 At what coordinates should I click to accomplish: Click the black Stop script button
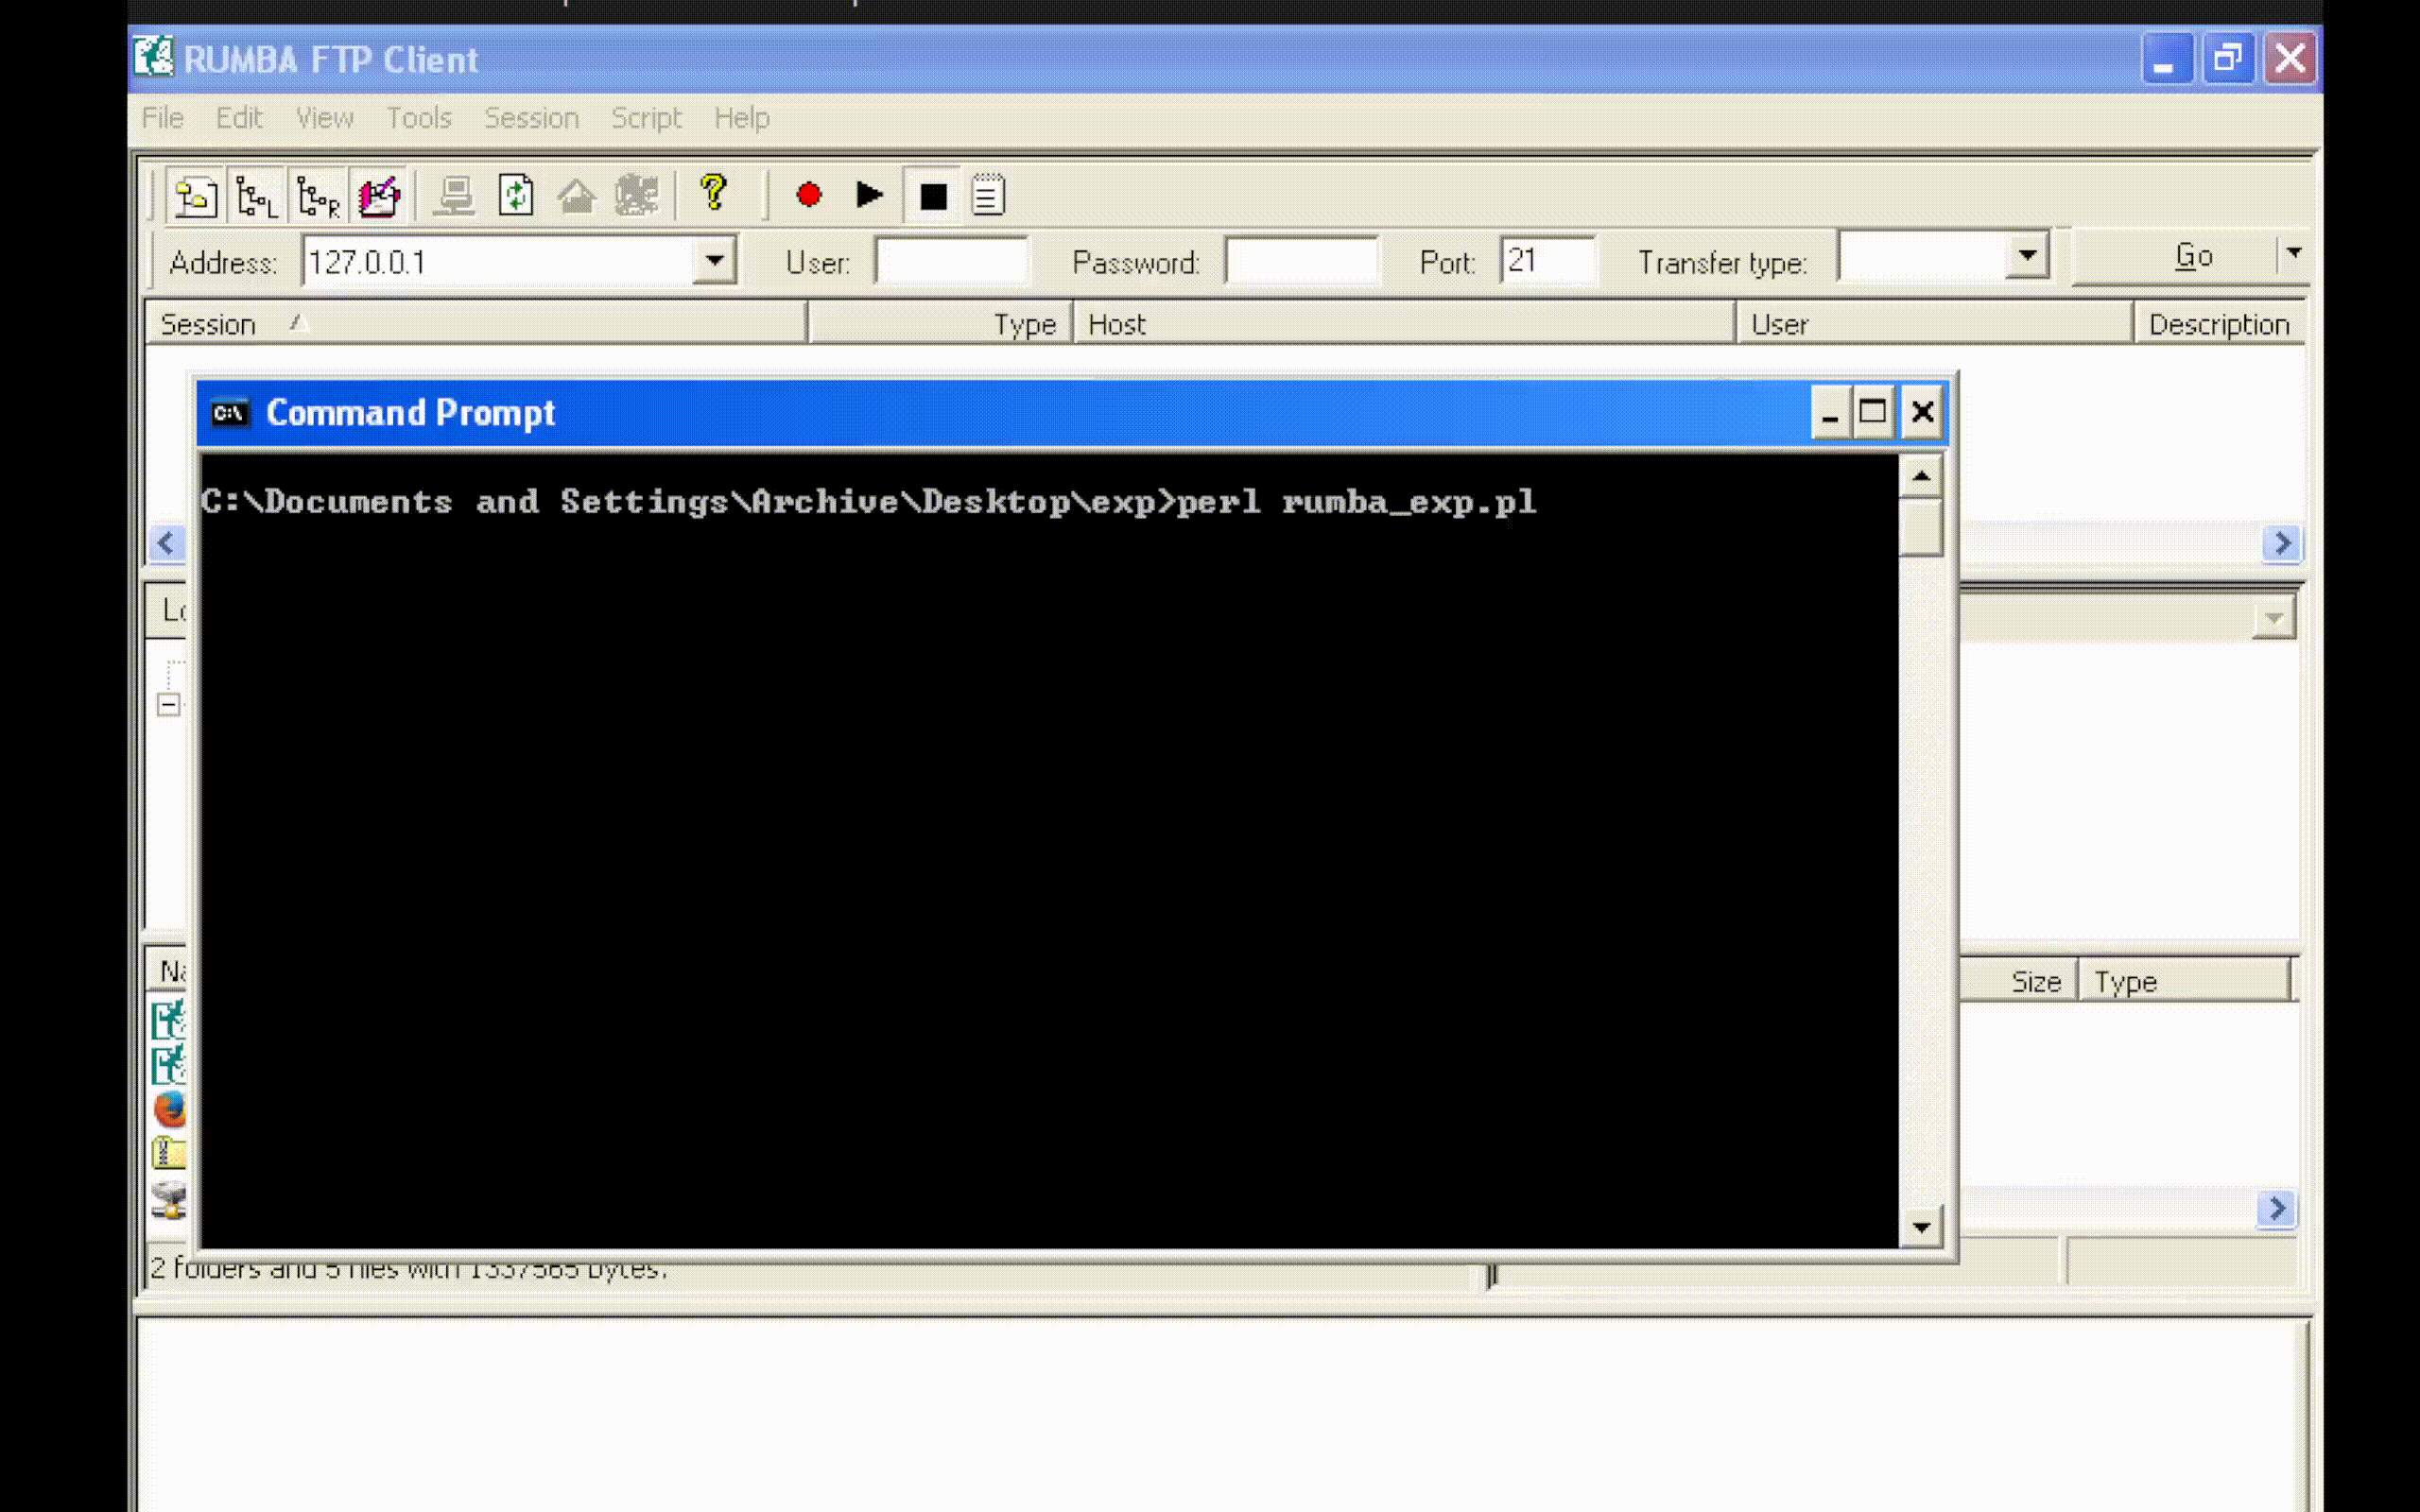click(x=932, y=196)
